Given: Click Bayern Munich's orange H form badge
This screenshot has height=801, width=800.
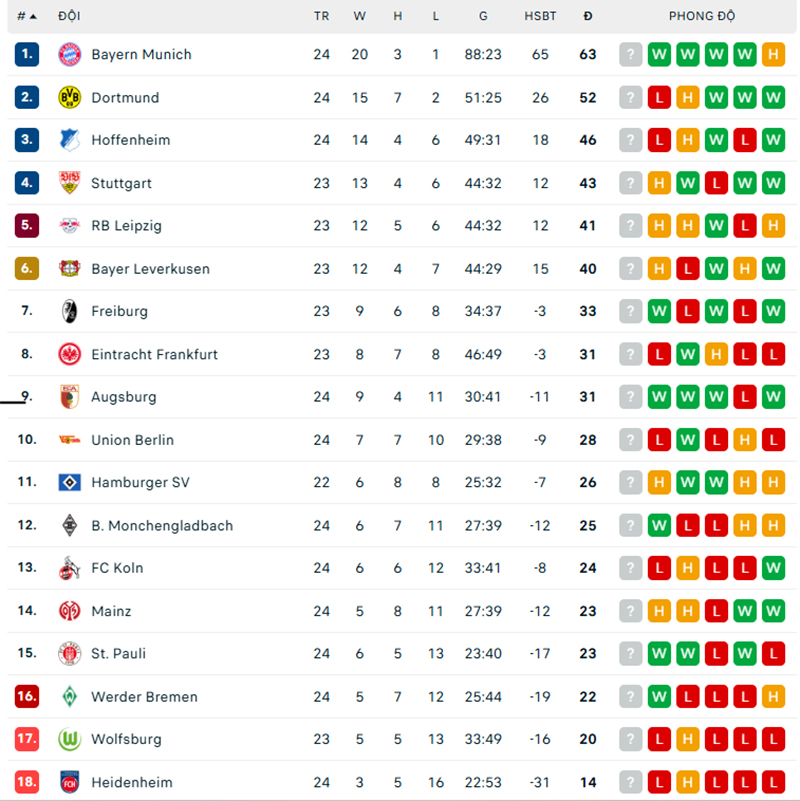Looking at the screenshot, I should click(x=773, y=55).
